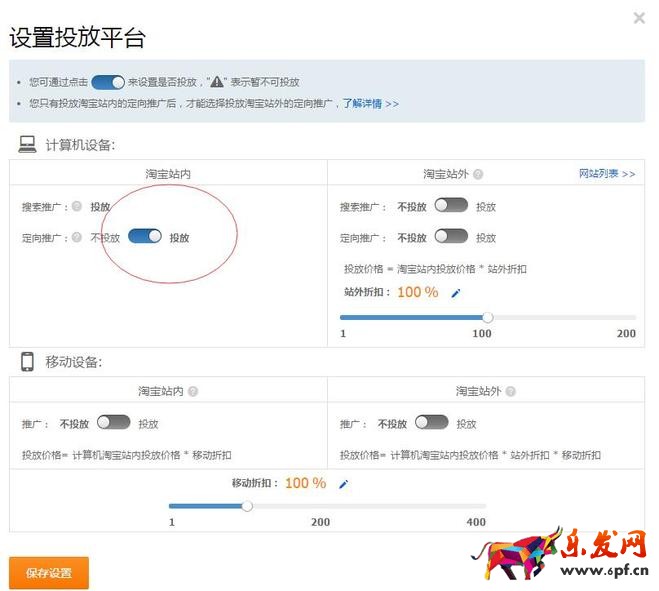The width and height of the screenshot is (659, 591).
Task: Click help icon beside 定向推广 under computer 淘宝站内
Action: 76,238
